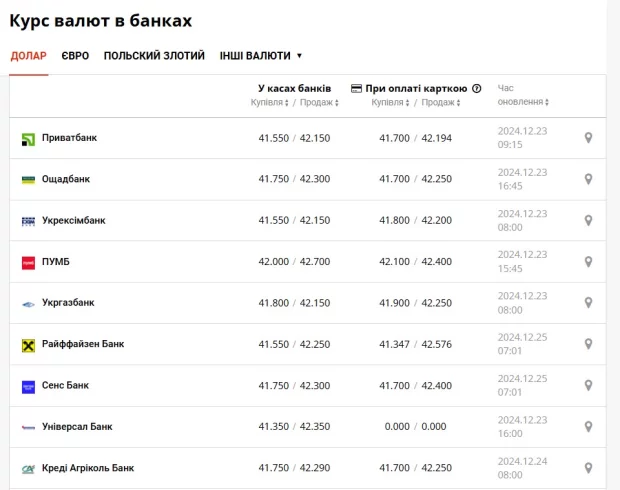Viewport: 620px width, 490px height.
Task: Click the Райффайзен Банк logo icon
Action: pos(28,345)
